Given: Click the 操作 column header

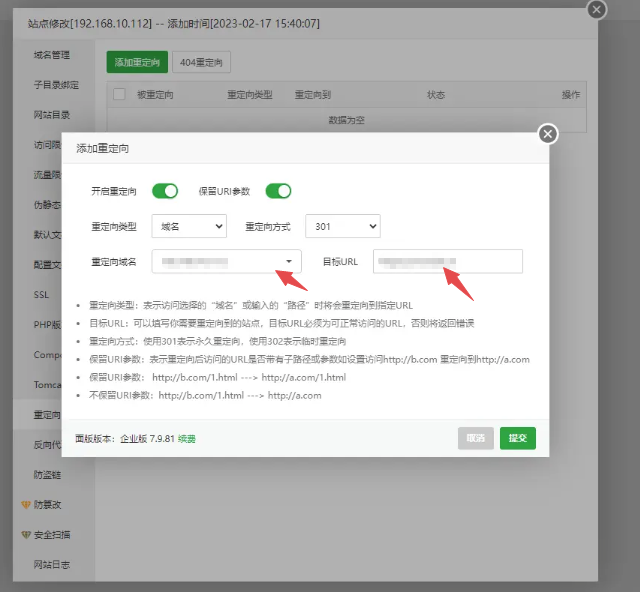Looking at the screenshot, I should click(x=571, y=95).
